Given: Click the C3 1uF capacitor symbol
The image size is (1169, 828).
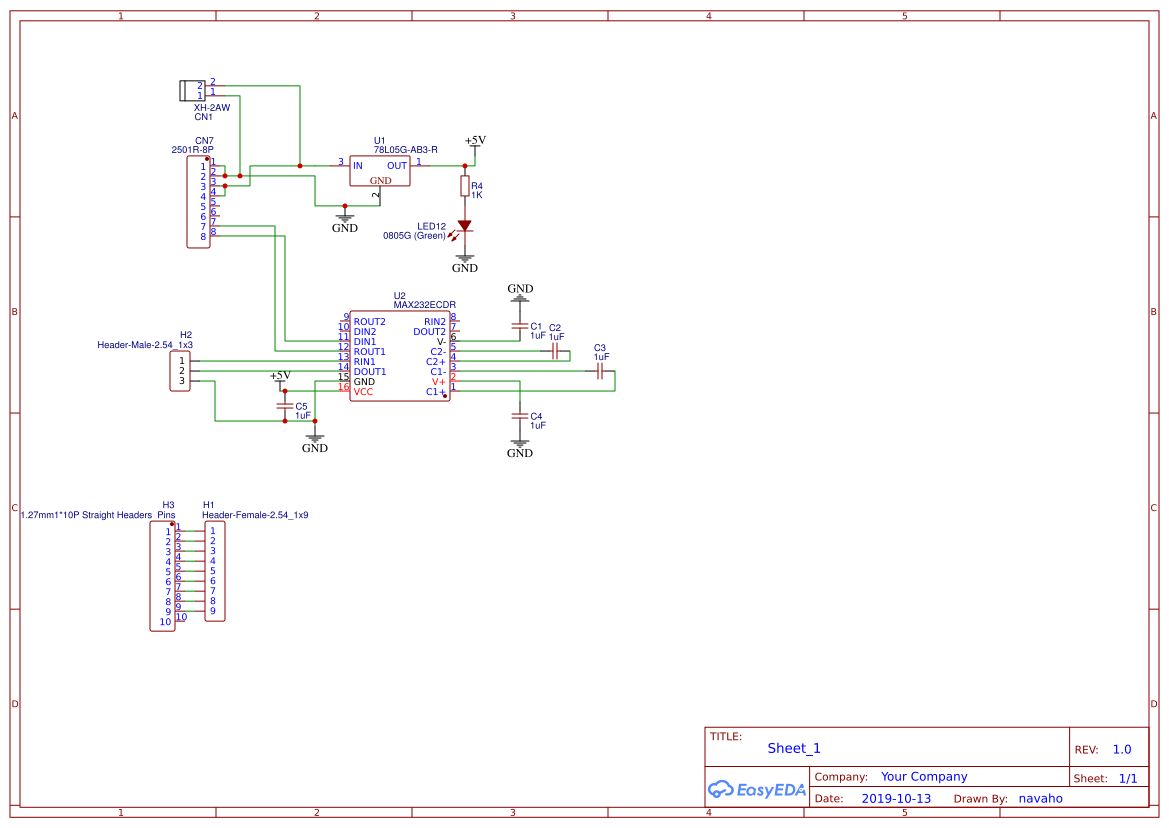Looking at the screenshot, I should (x=599, y=371).
